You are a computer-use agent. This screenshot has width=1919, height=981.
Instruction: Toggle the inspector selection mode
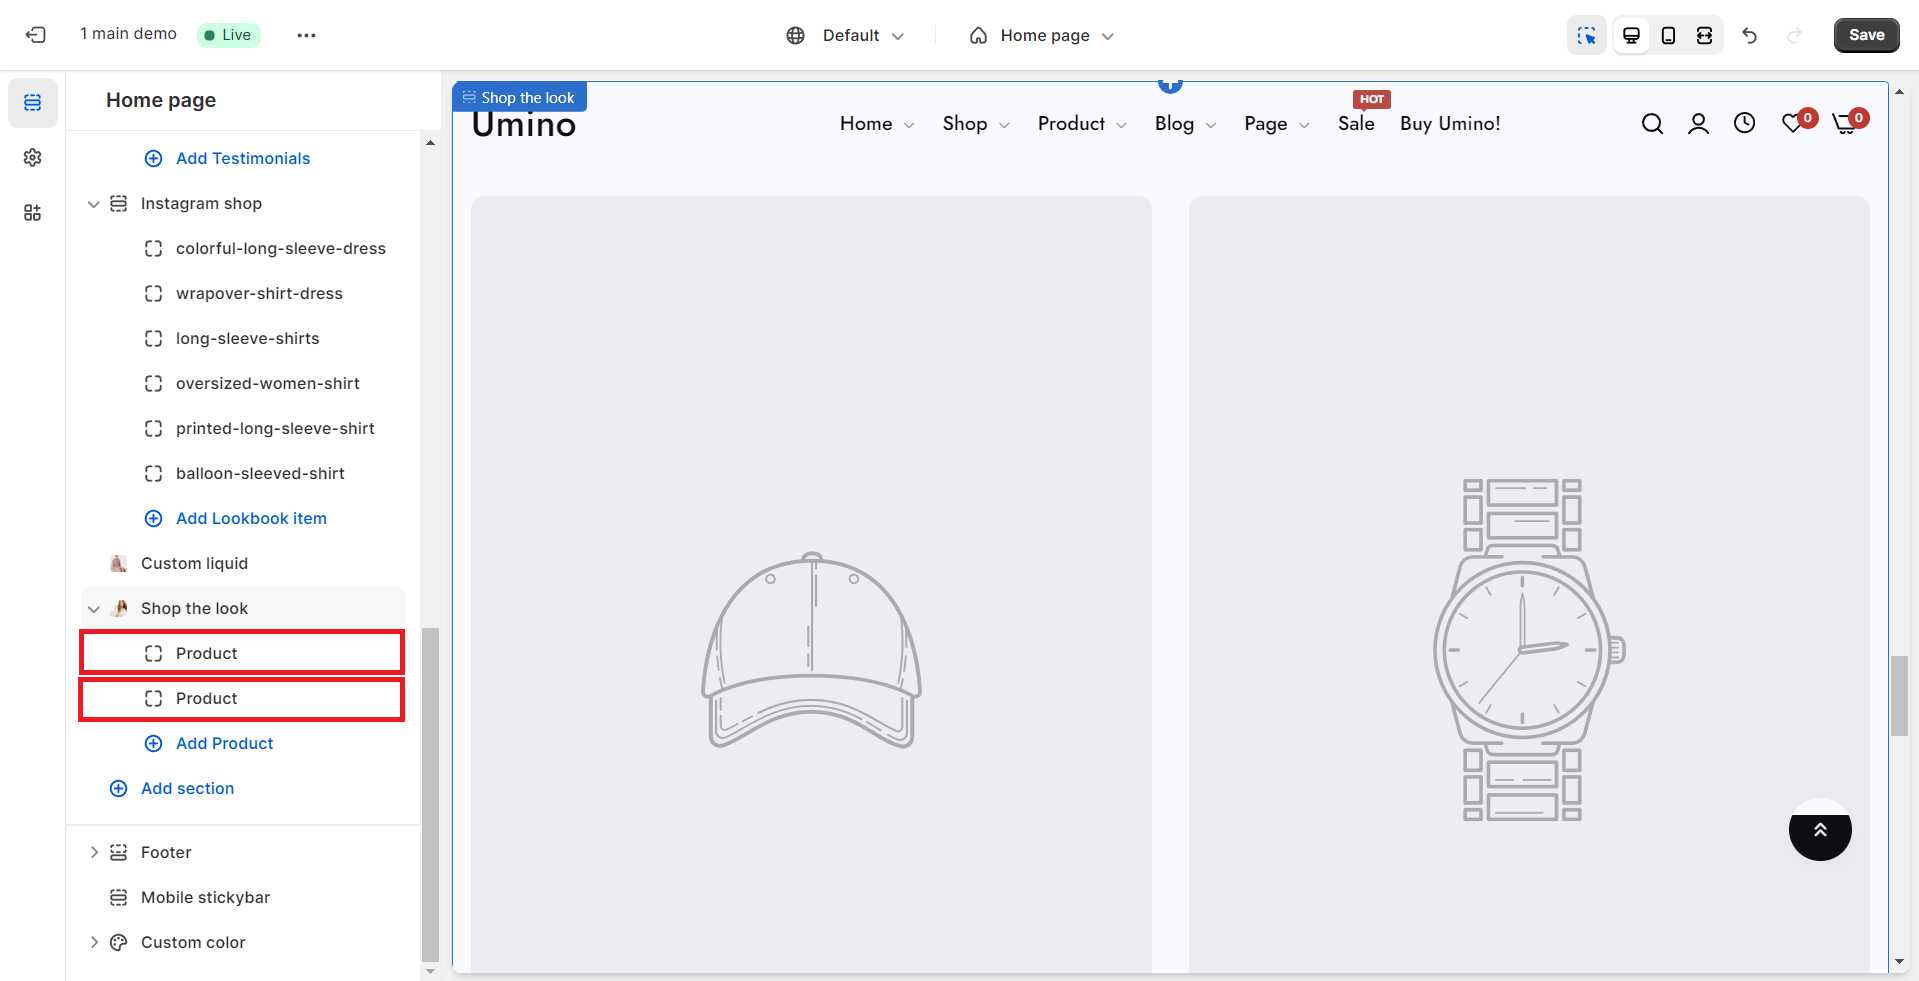click(1587, 35)
